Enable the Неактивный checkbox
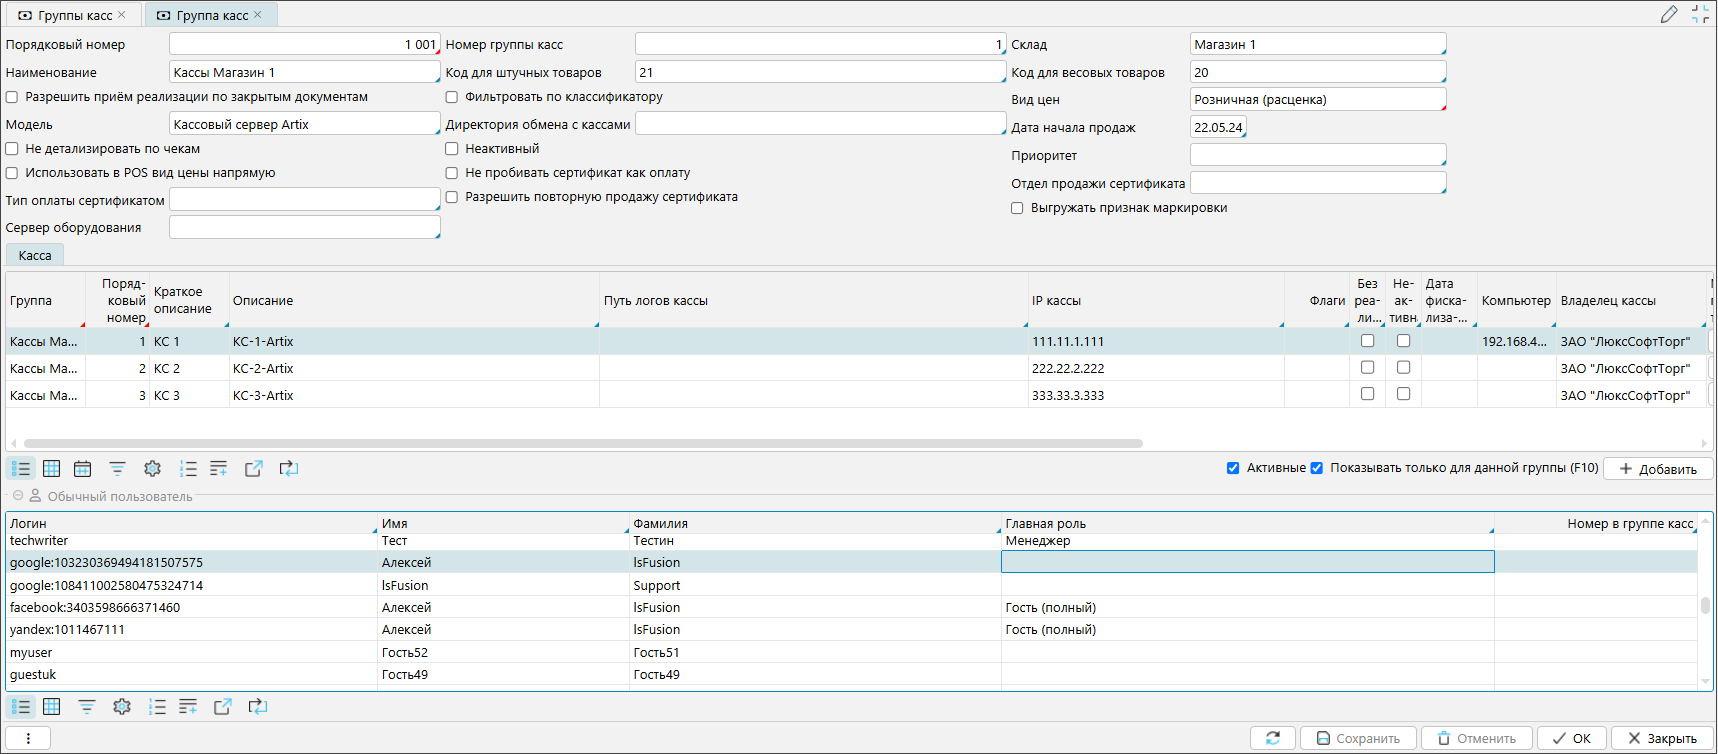 [452, 149]
